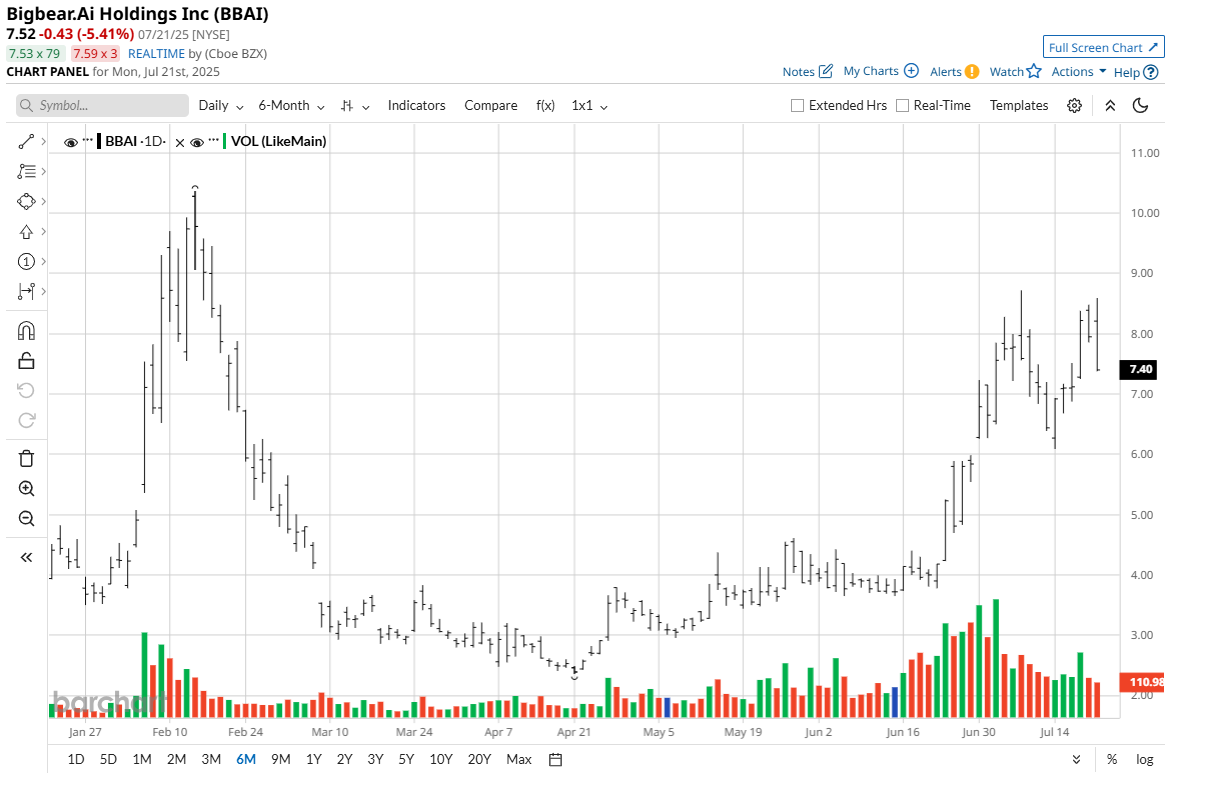Open the f(x) expressions menu

click(545, 105)
